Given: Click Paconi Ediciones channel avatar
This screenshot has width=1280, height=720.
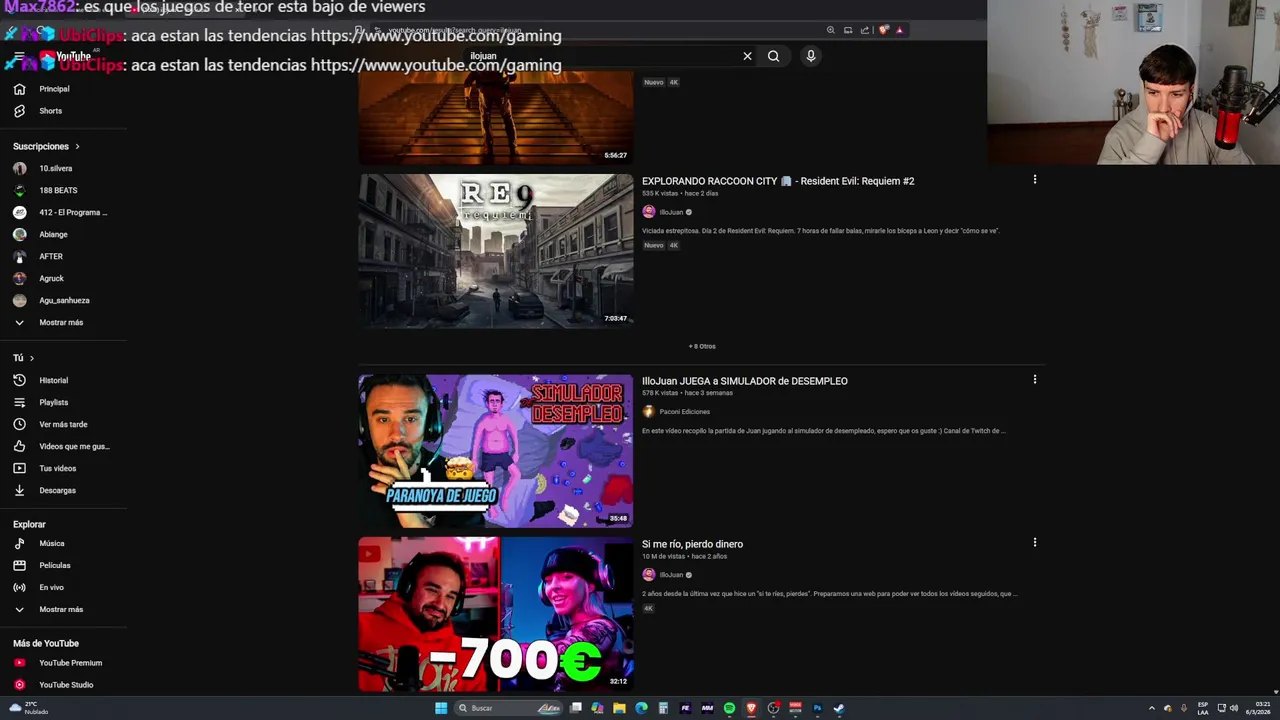Looking at the screenshot, I should pyautogui.click(x=649, y=411).
